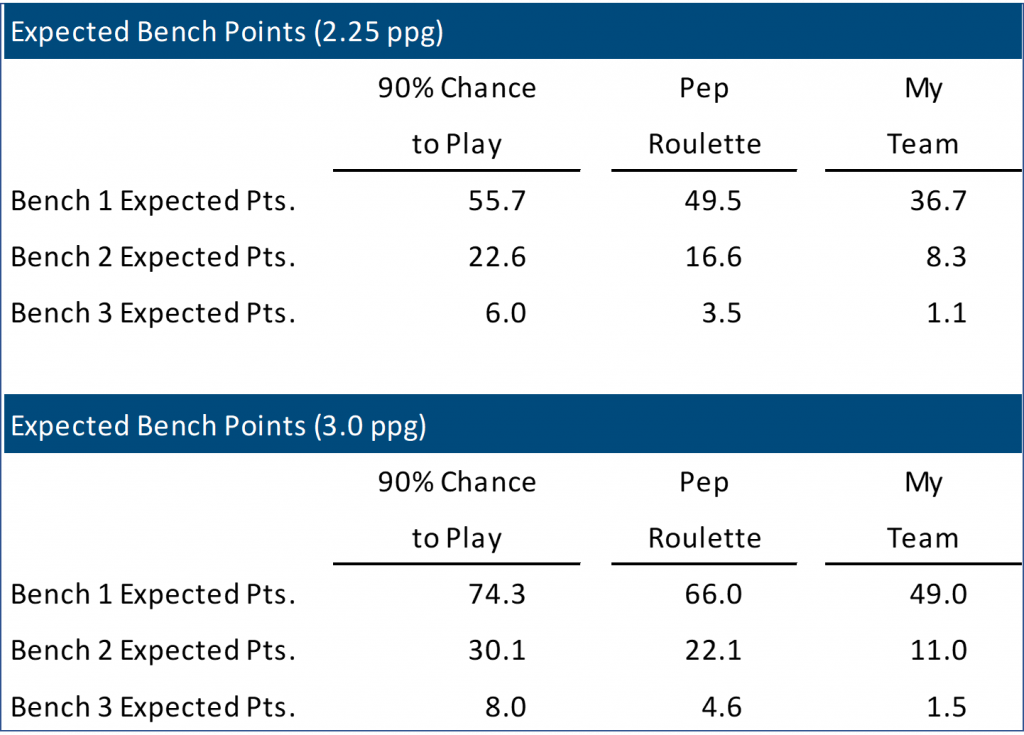Select the Expected Bench Points (3.0 ppg) header
1024x735 pixels.
pos(218,427)
